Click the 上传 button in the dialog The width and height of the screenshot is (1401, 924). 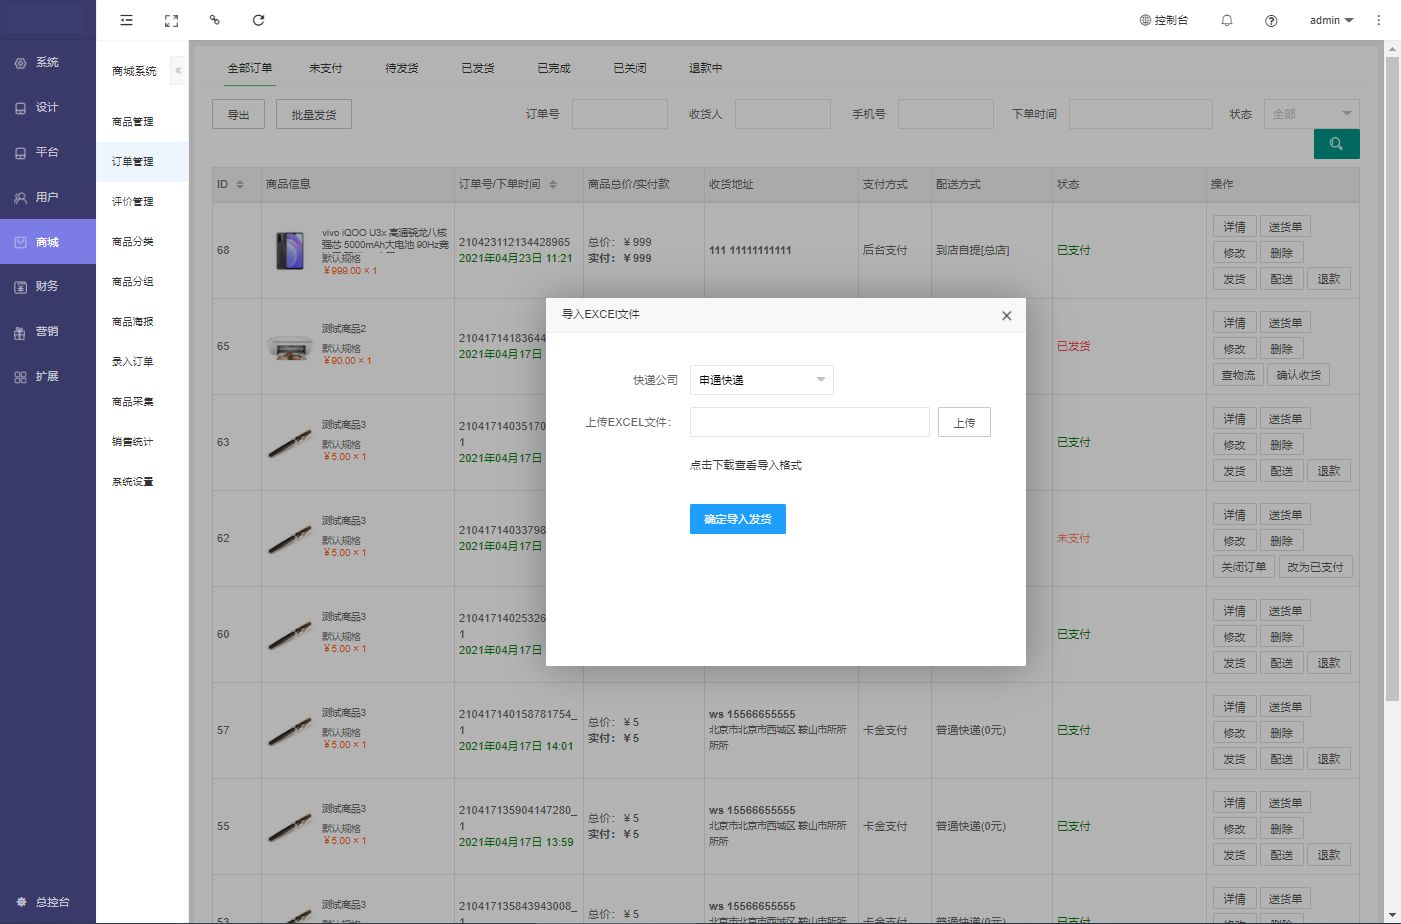[x=964, y=423]
